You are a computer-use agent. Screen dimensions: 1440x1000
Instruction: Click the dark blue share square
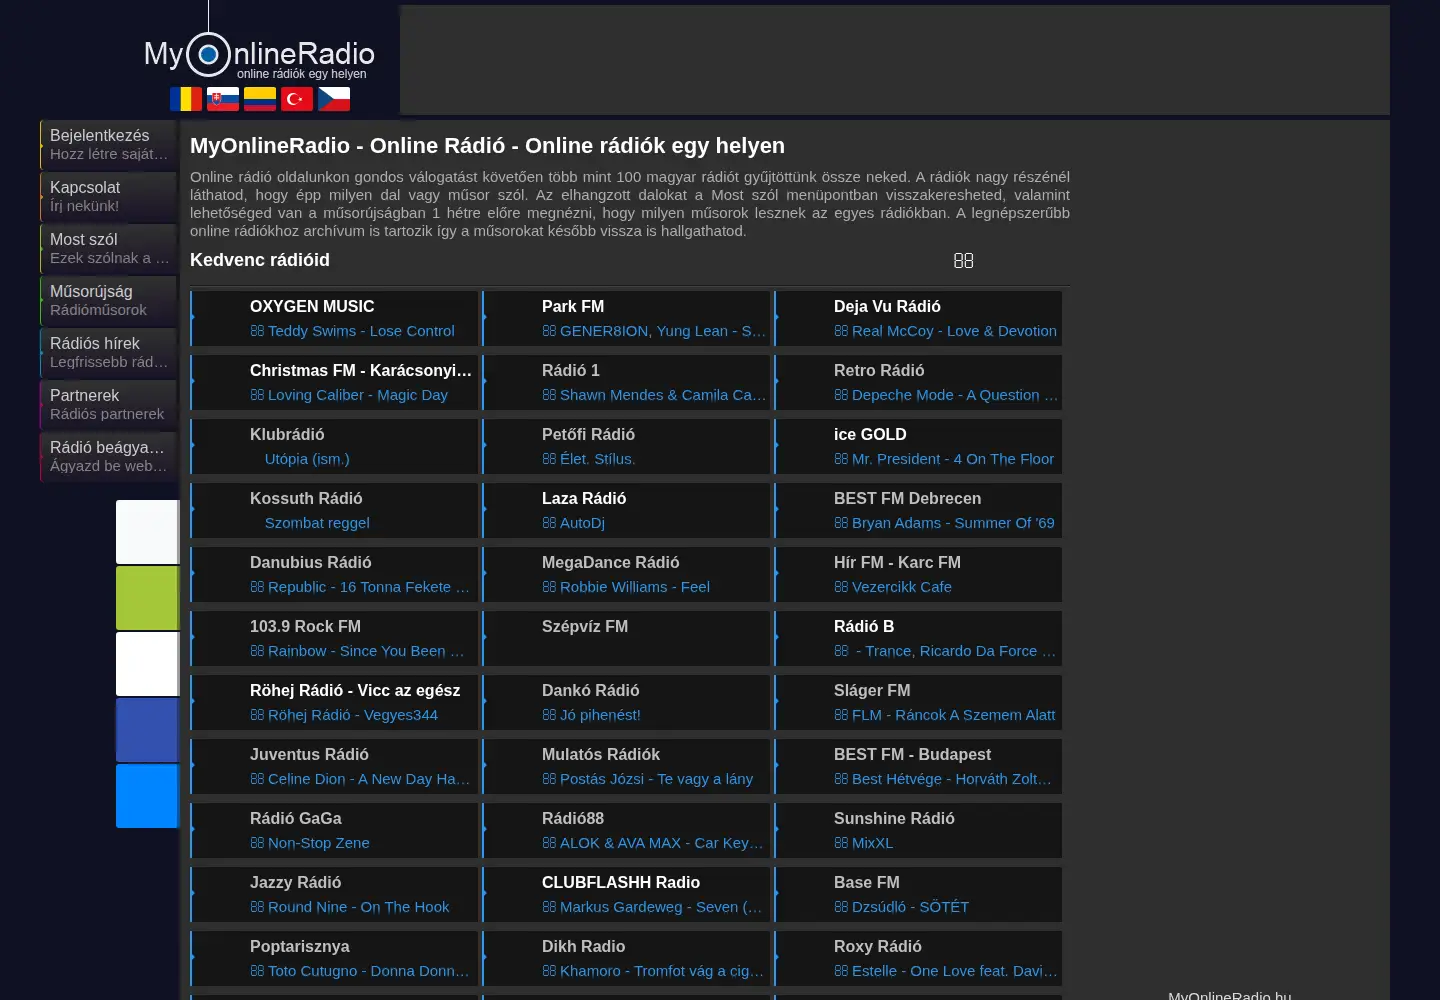coord(147,730)
